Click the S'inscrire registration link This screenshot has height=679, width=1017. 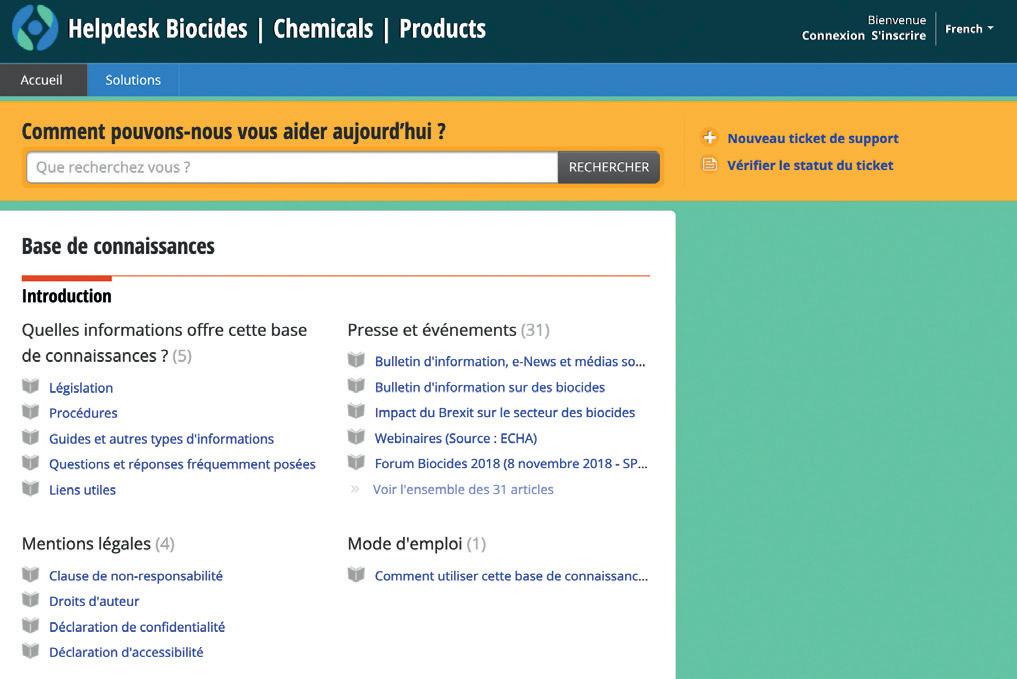(898, 36)
